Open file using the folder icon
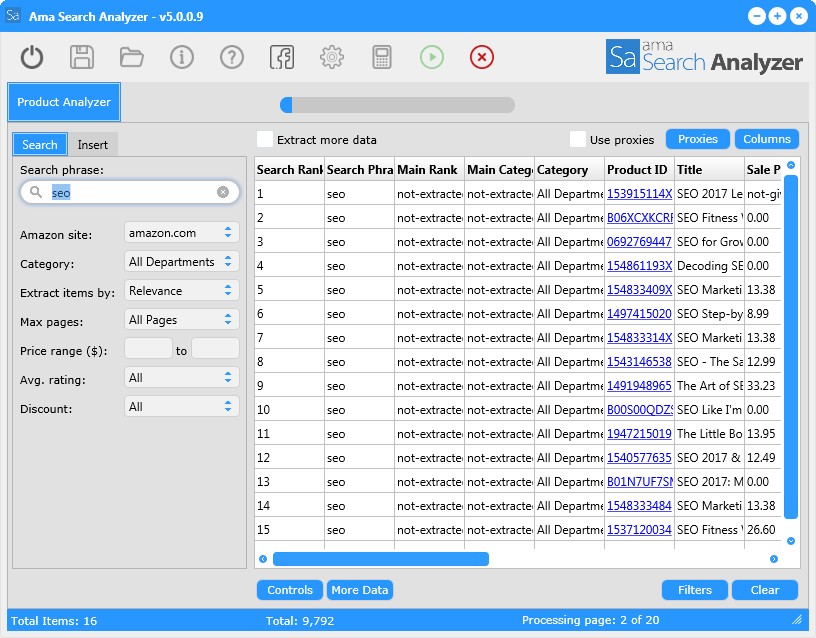Screen dimensions: 816x638 [132, 57]
